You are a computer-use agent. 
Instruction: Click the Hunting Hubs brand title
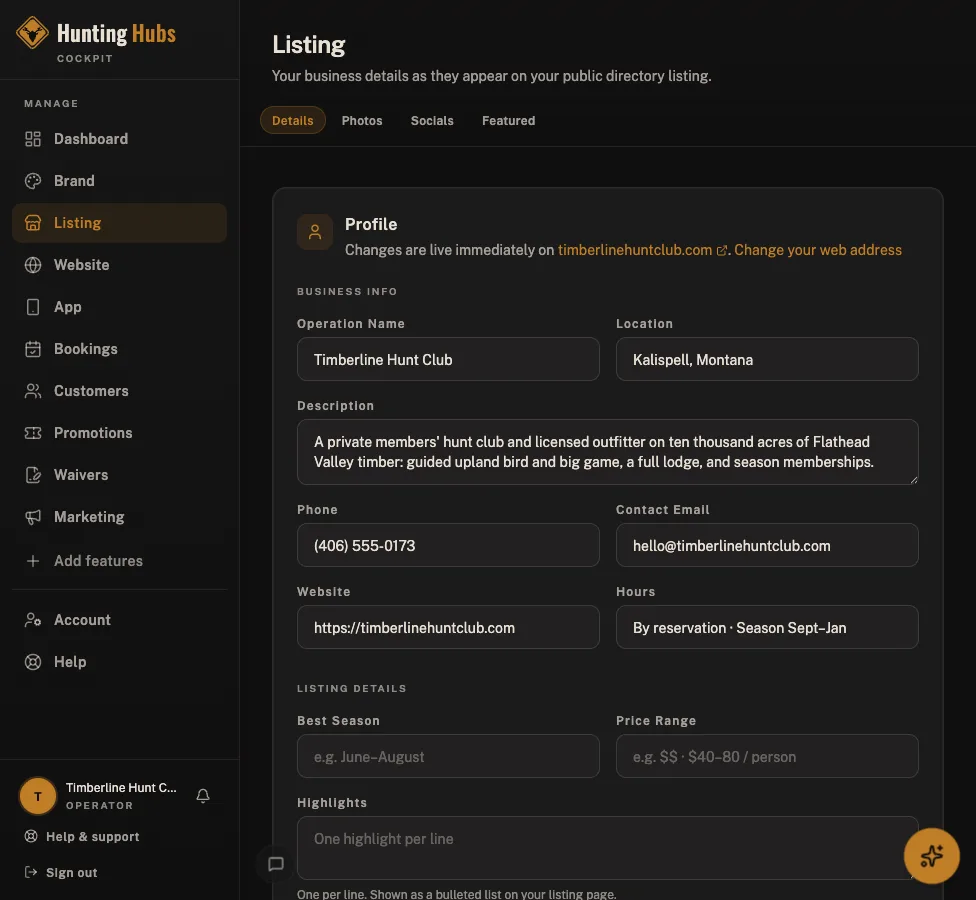[x=116, y=33]
